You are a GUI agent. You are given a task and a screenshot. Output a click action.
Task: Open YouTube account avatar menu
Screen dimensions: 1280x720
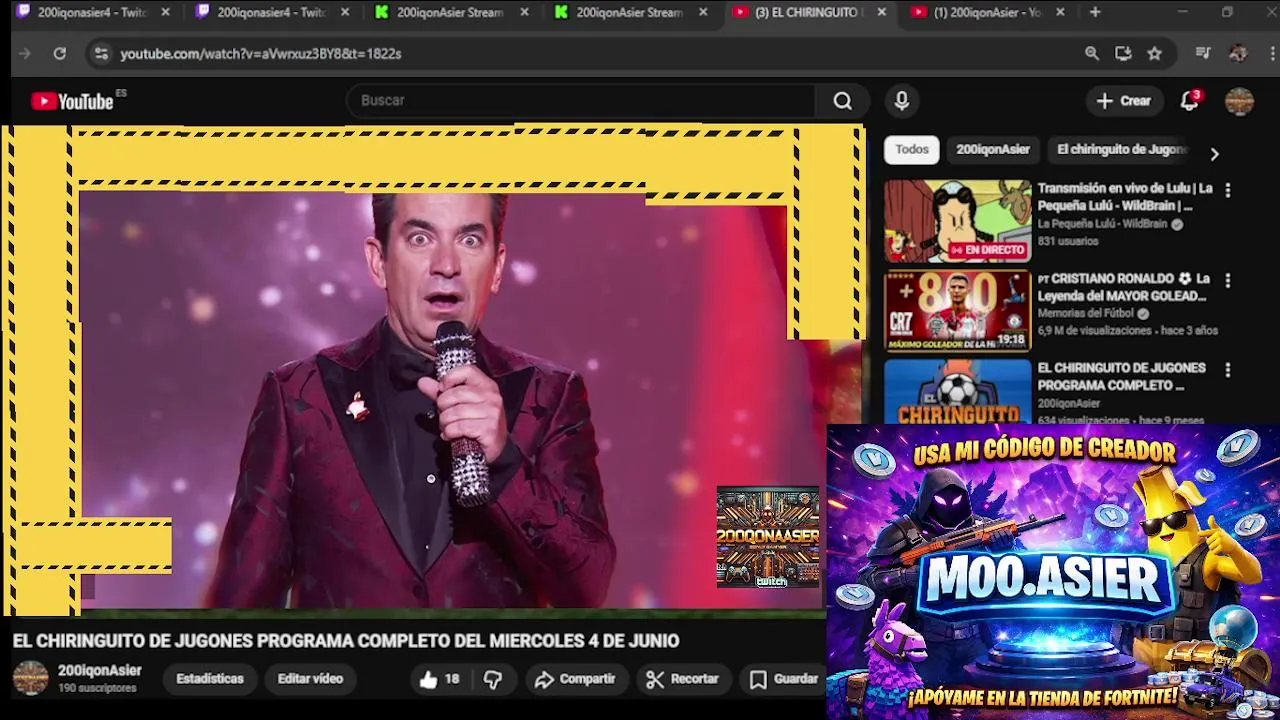pos(1239,101)
